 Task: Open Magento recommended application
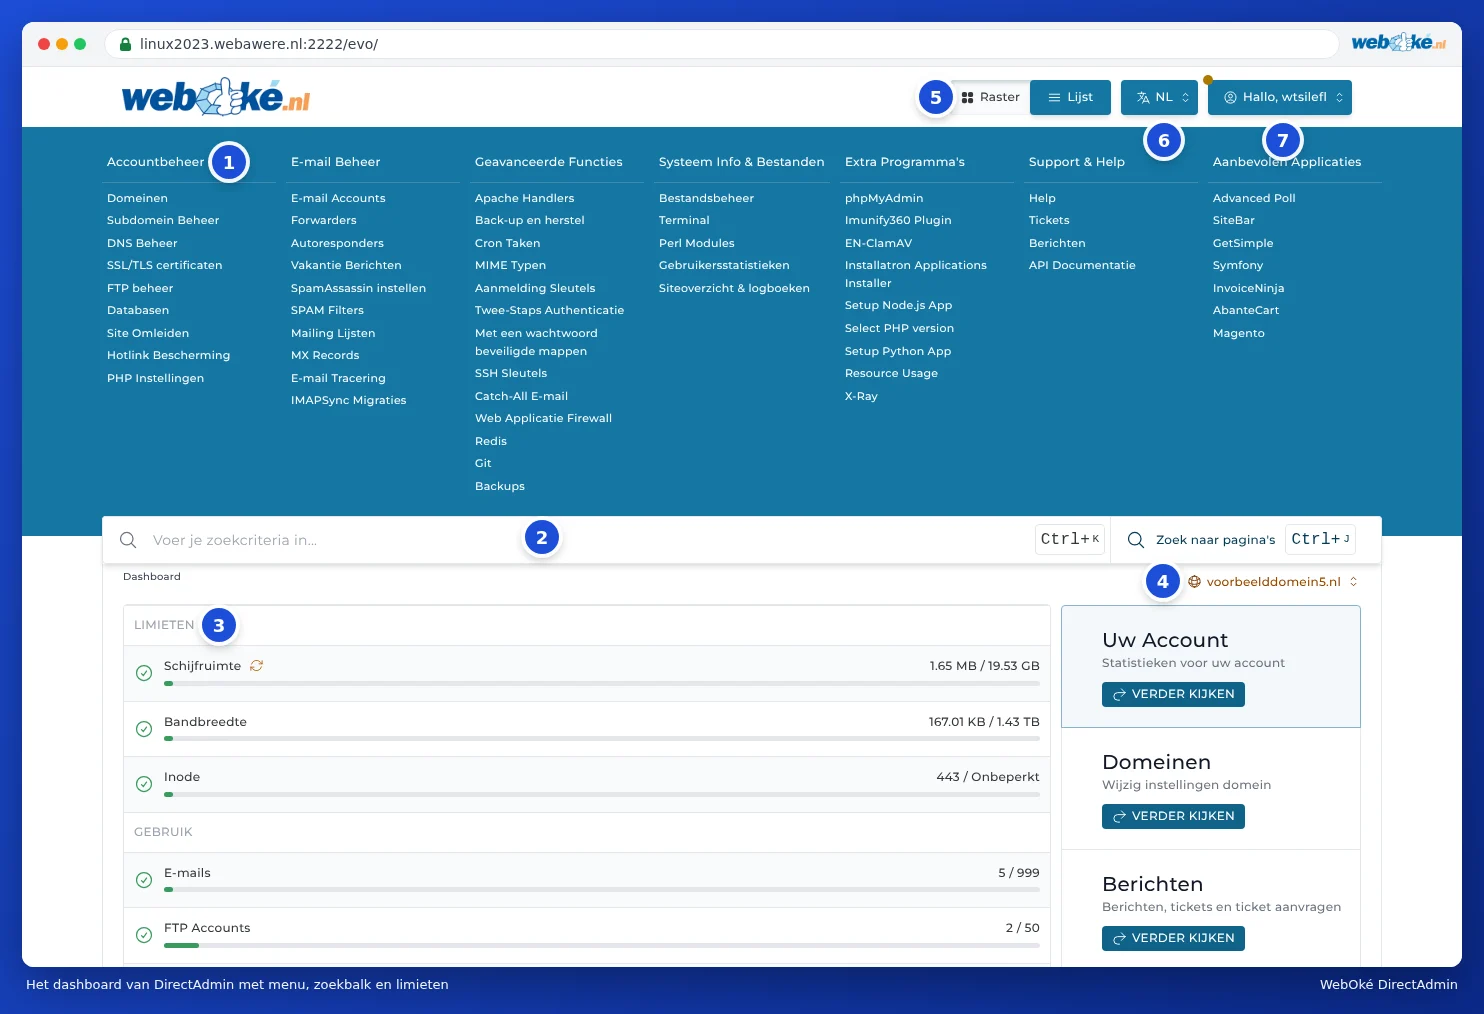tap(1238, 334)
